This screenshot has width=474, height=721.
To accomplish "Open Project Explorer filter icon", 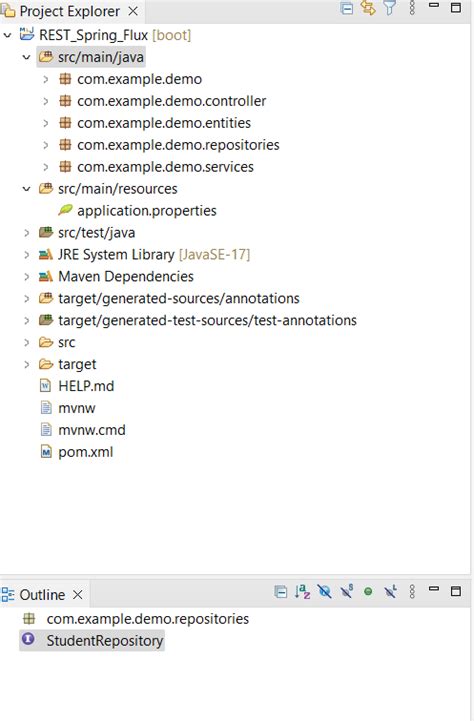I will [389, 8].
